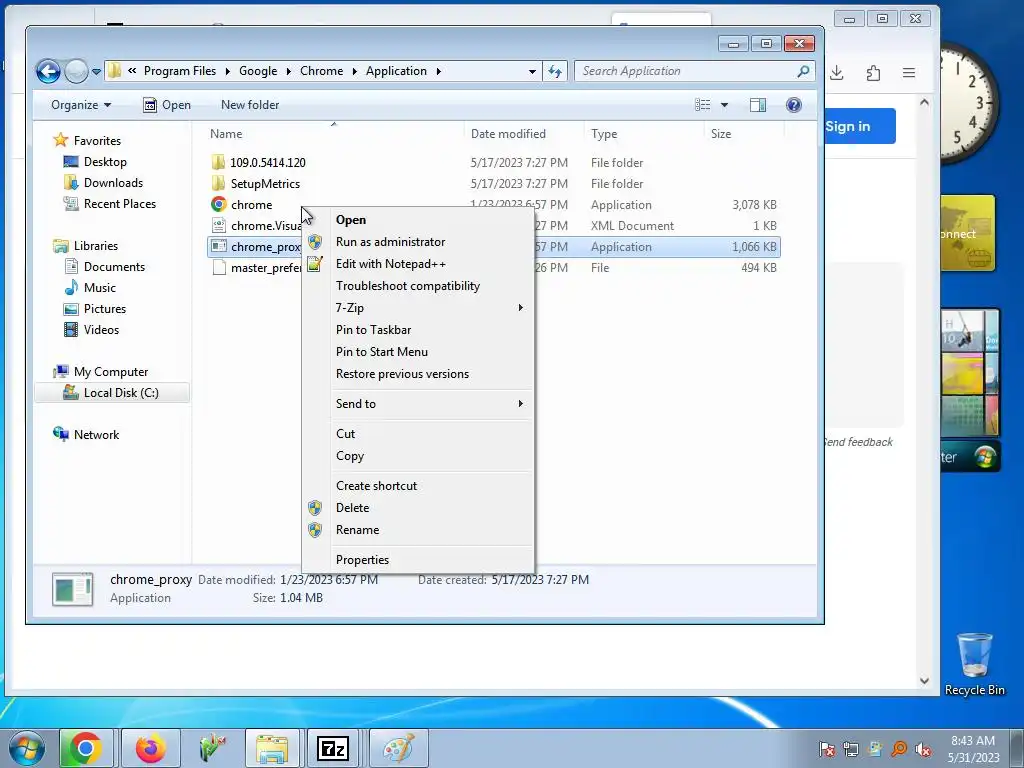Image resolution: width=1024 pixels, height=768 pixels.
Task: Expand the address bar history dropdown
Action: tap(532, 72)
